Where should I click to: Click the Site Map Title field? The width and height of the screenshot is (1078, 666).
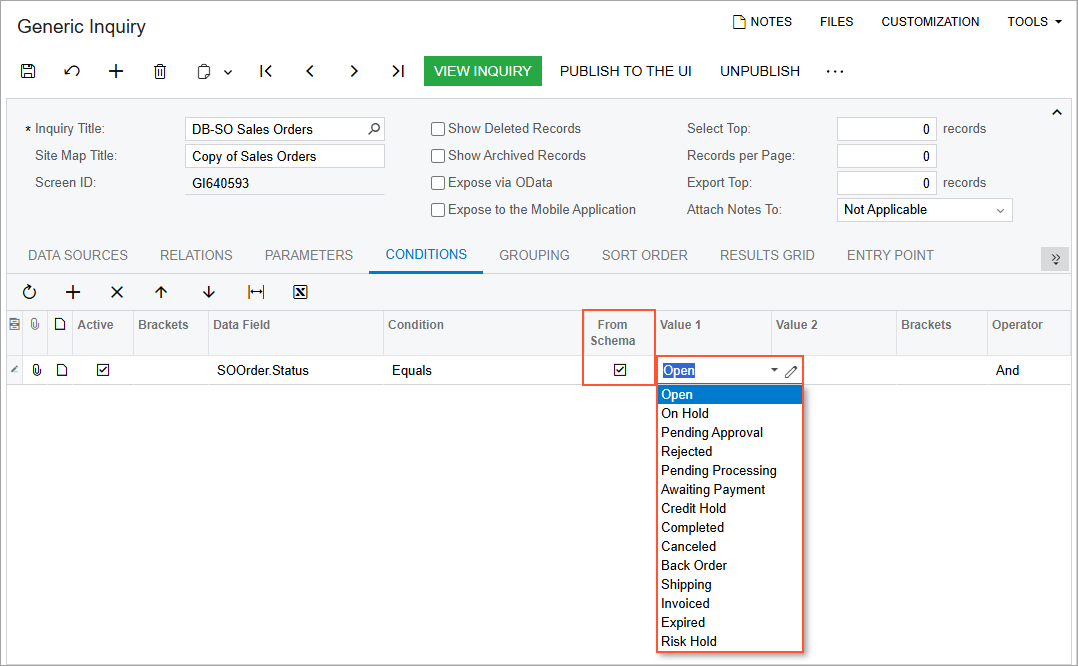(x=285, y=156)
